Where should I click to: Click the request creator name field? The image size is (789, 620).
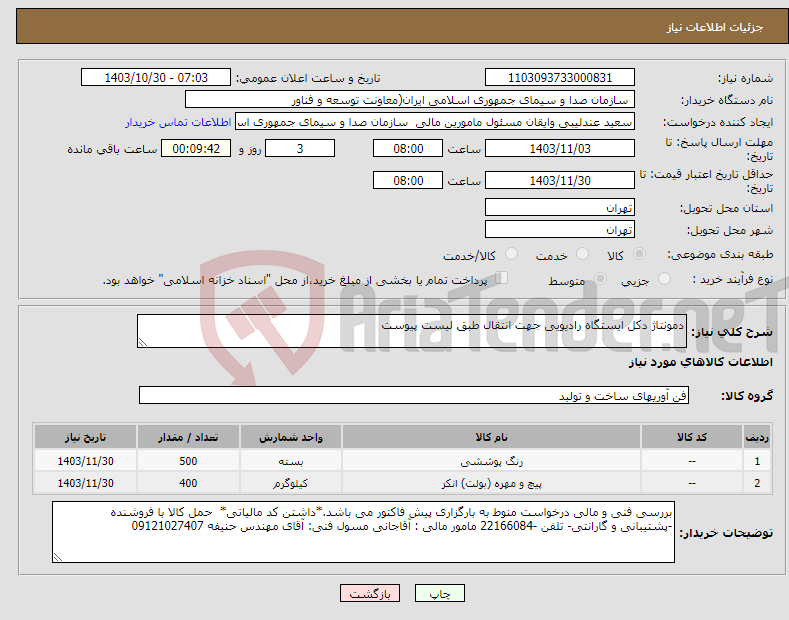435,122
